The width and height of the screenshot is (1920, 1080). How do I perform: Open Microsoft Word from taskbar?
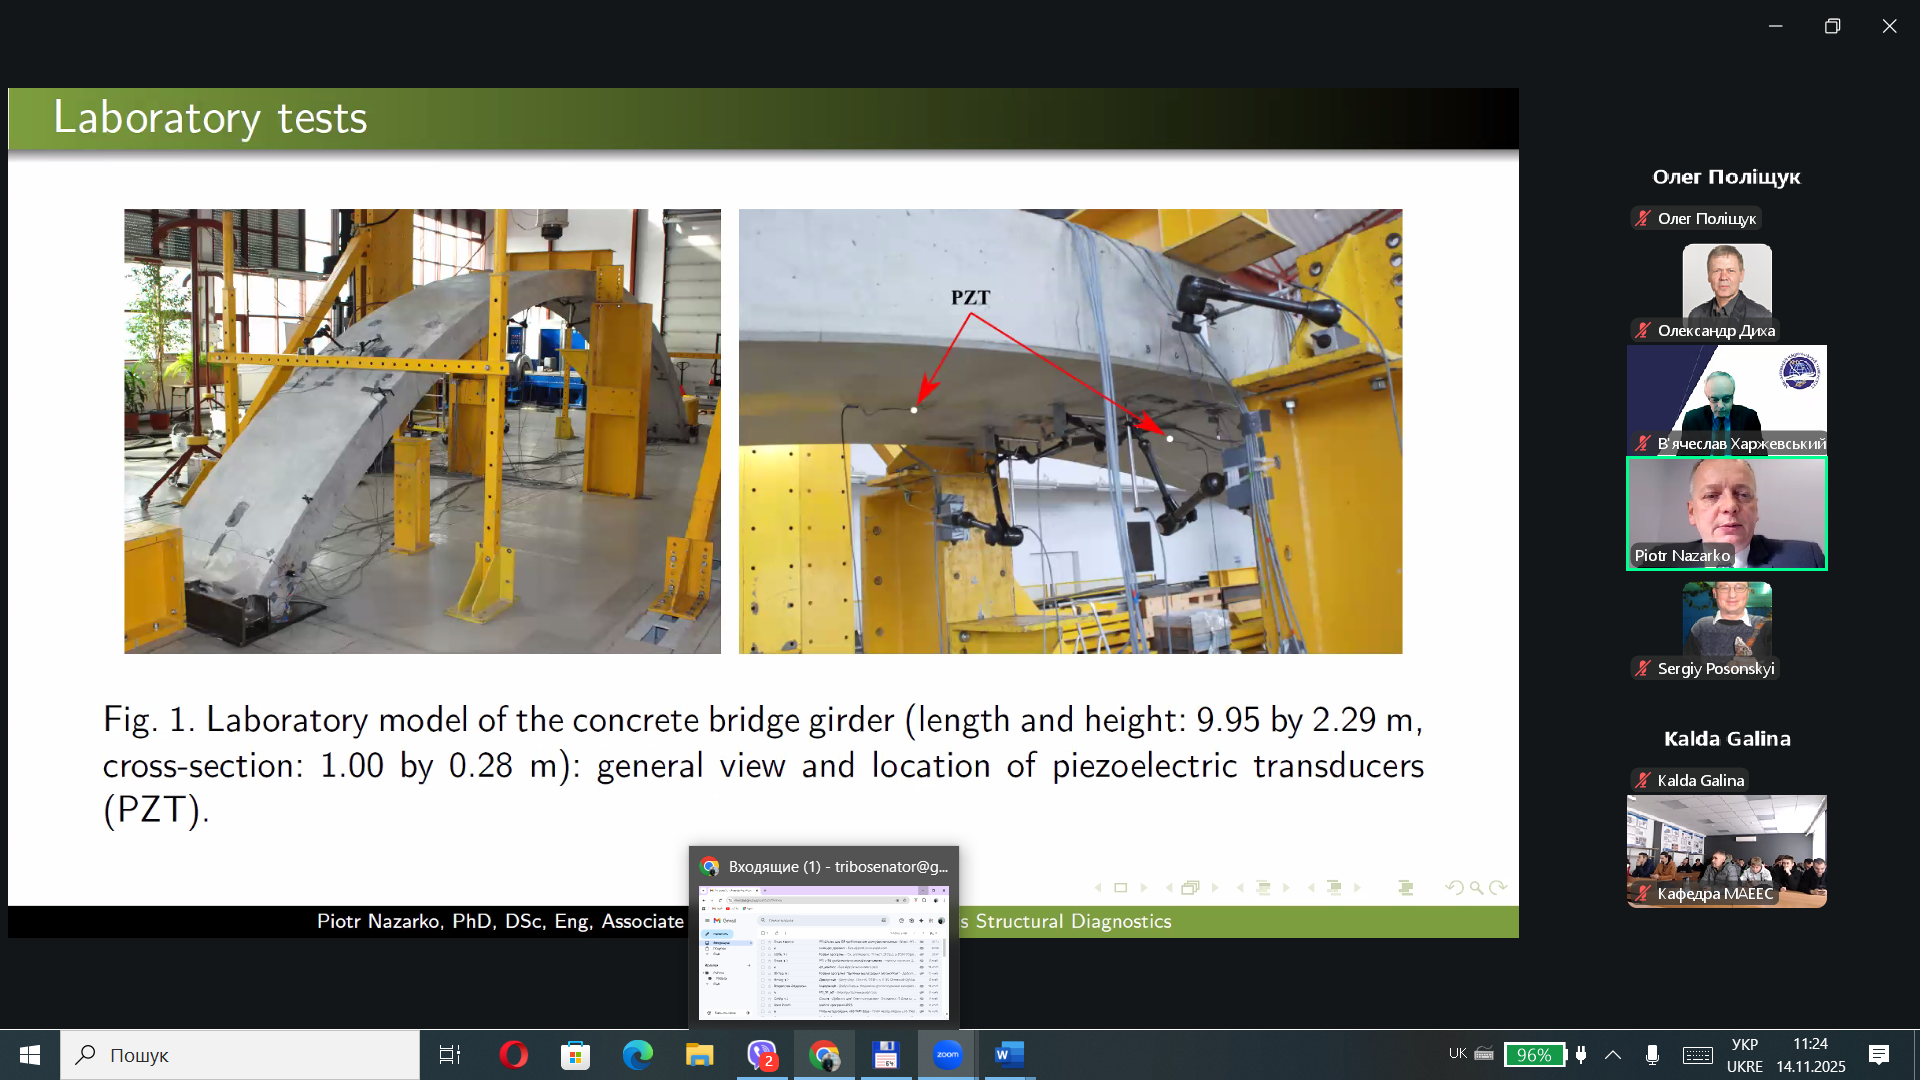(1009, 1055)
